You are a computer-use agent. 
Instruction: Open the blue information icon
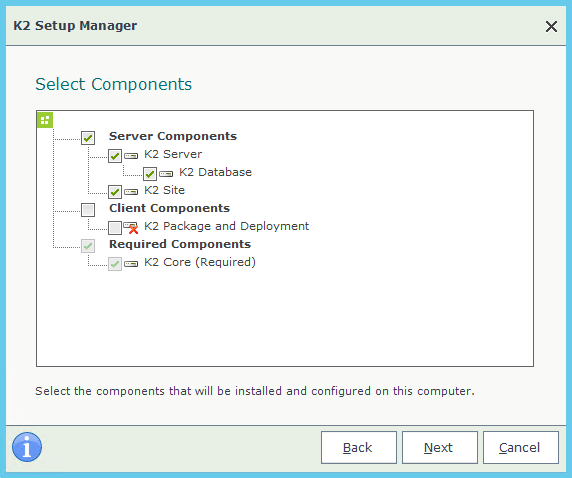27,447
